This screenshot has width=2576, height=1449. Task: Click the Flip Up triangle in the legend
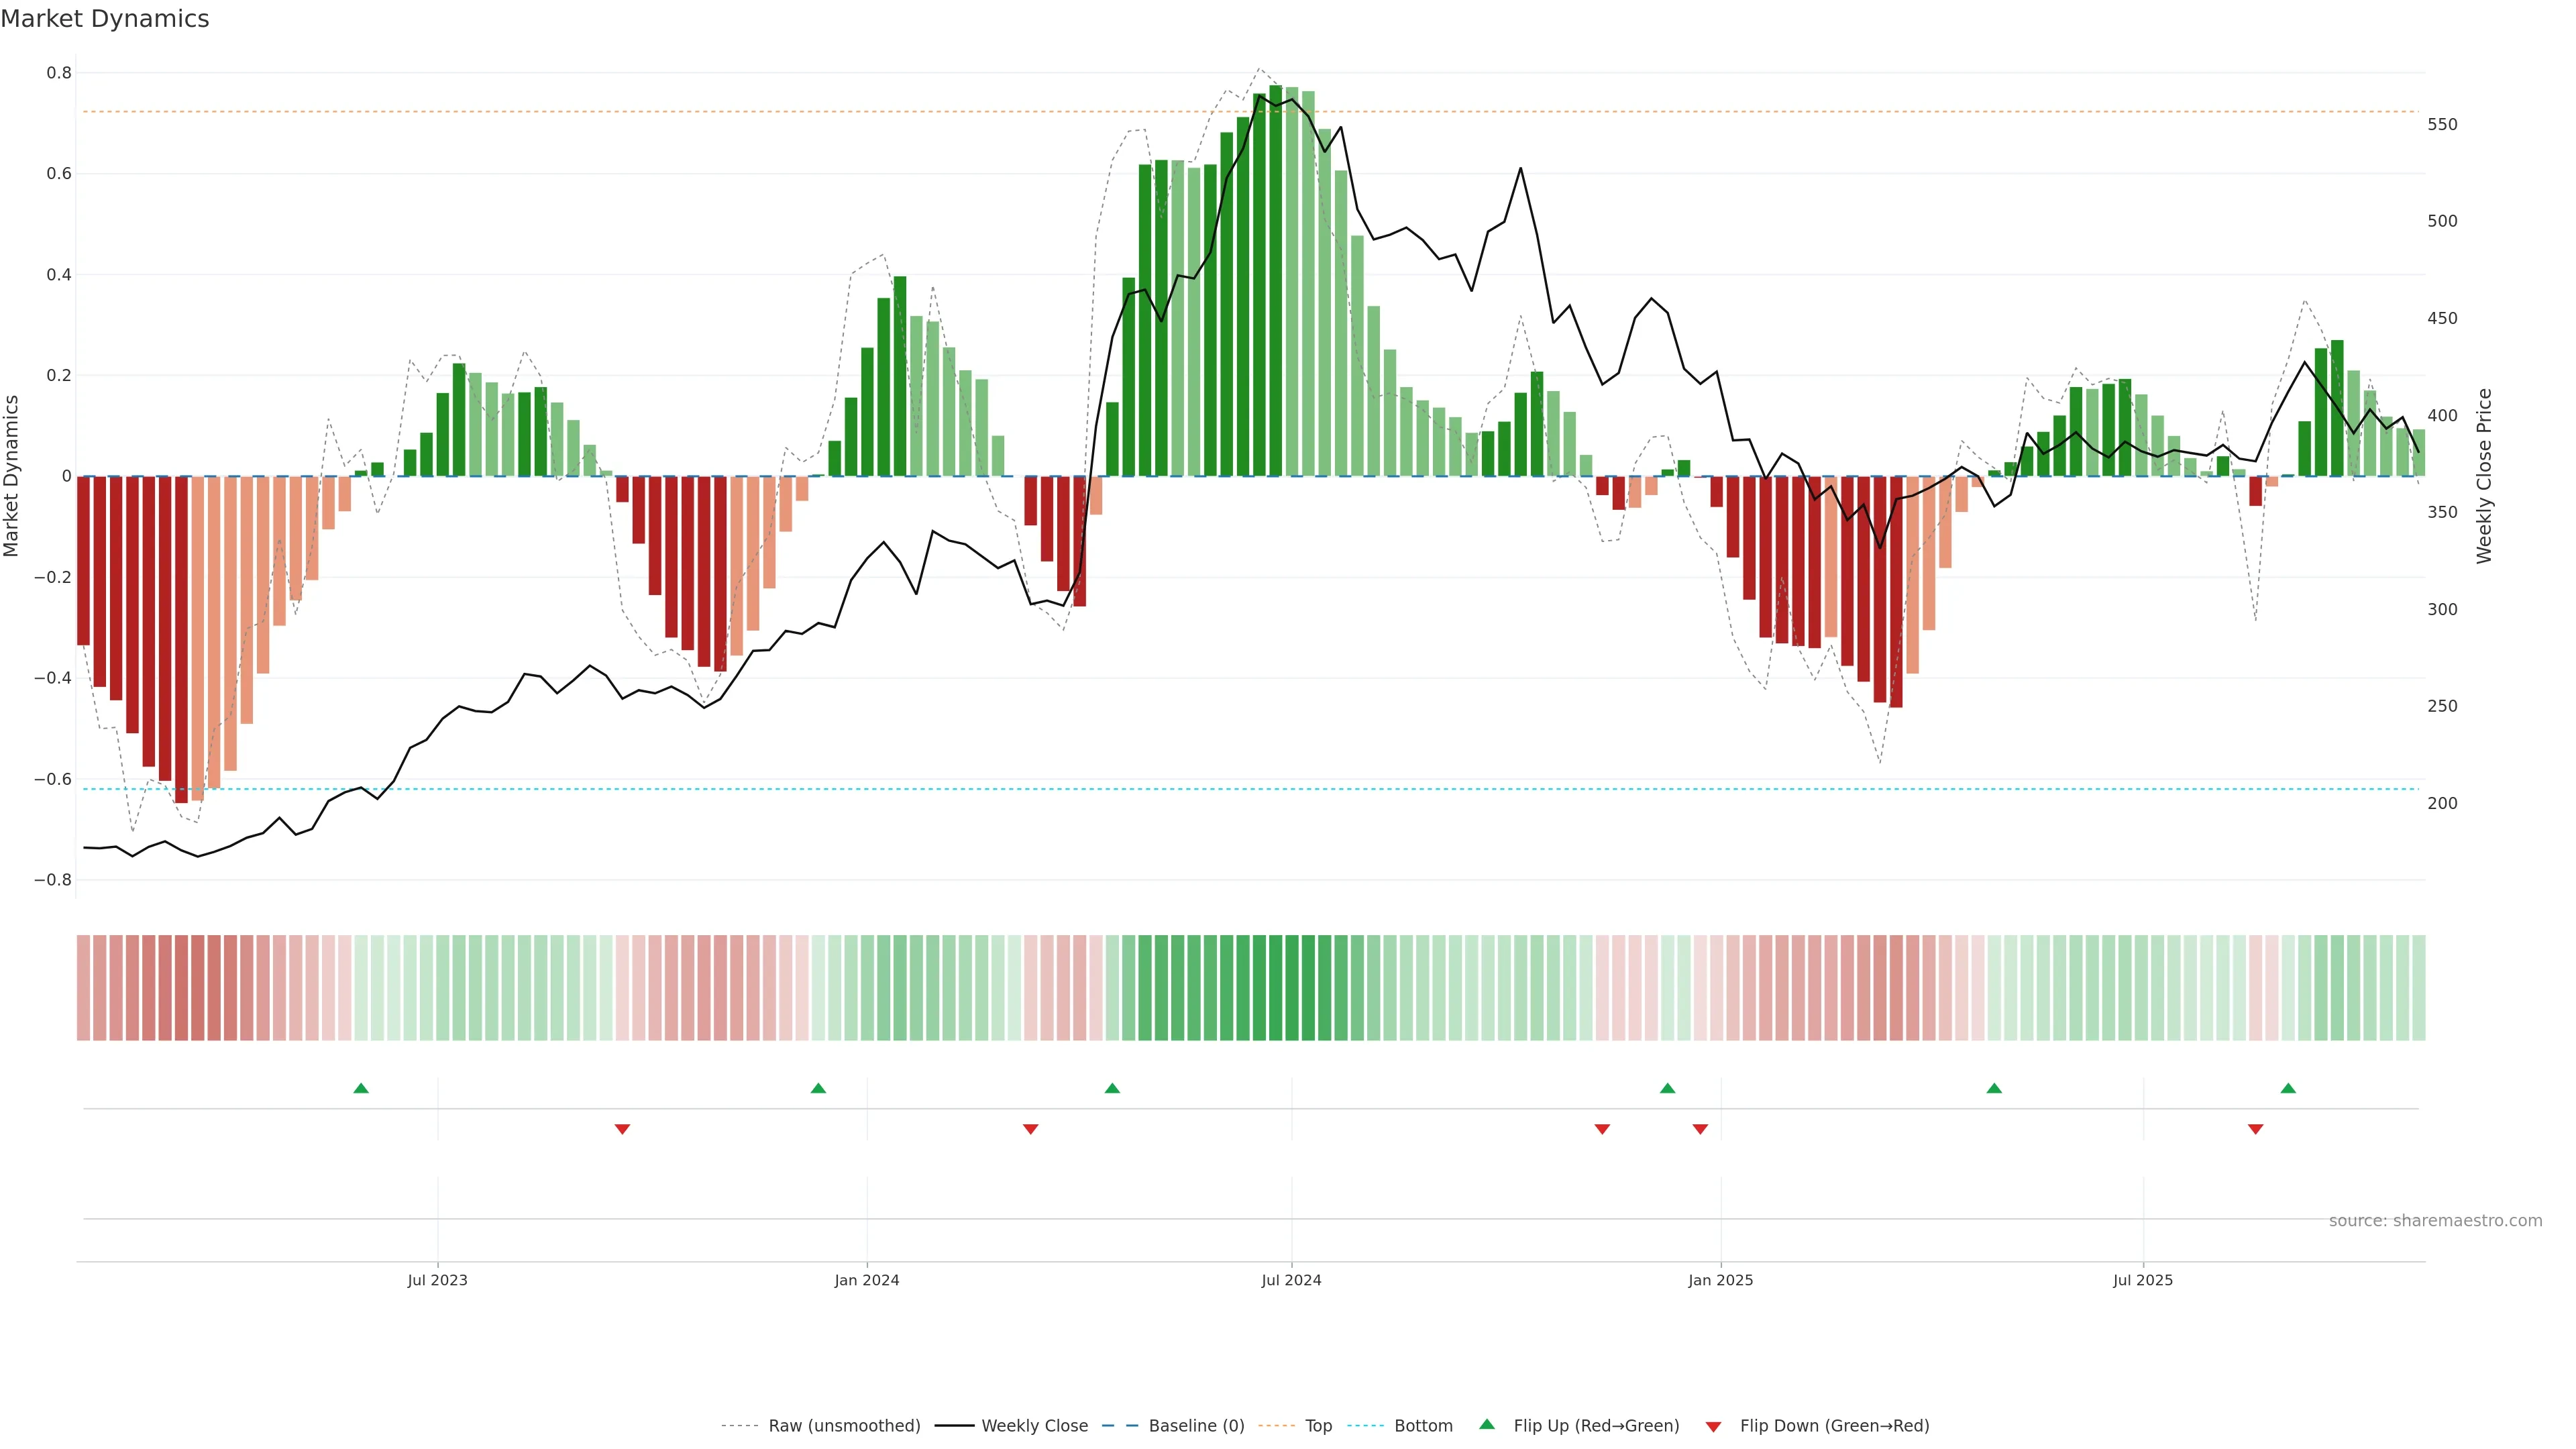[1487, 1424]
